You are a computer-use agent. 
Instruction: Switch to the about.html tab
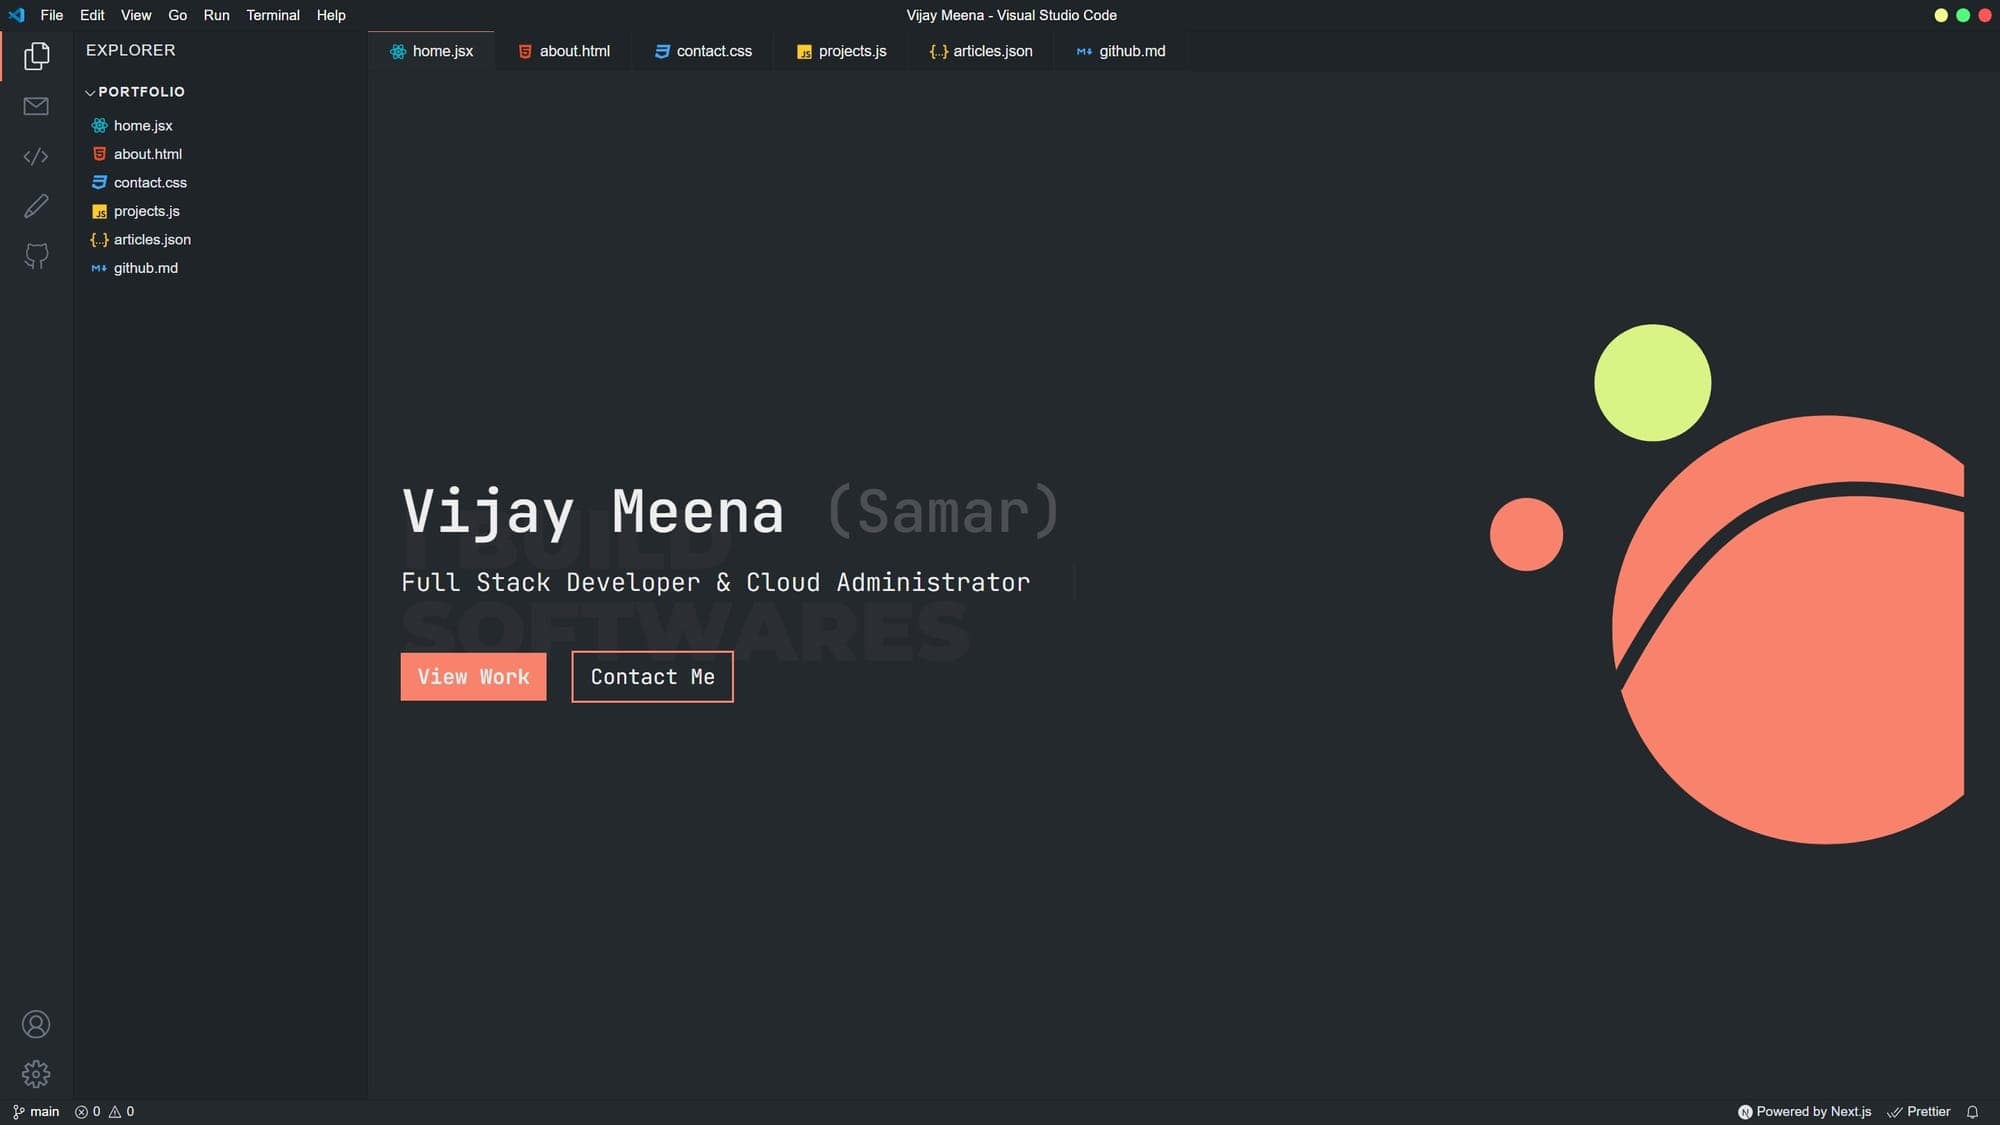563,51
